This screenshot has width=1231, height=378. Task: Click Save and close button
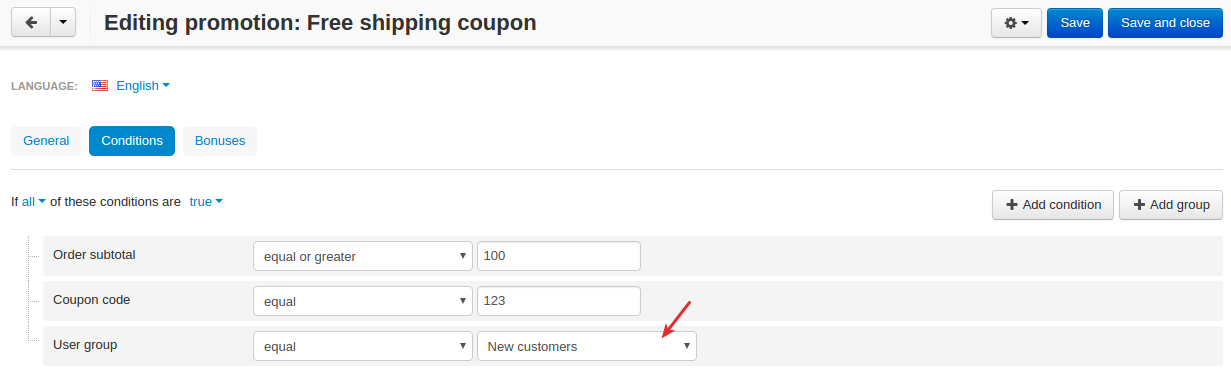coord(1165,23)
